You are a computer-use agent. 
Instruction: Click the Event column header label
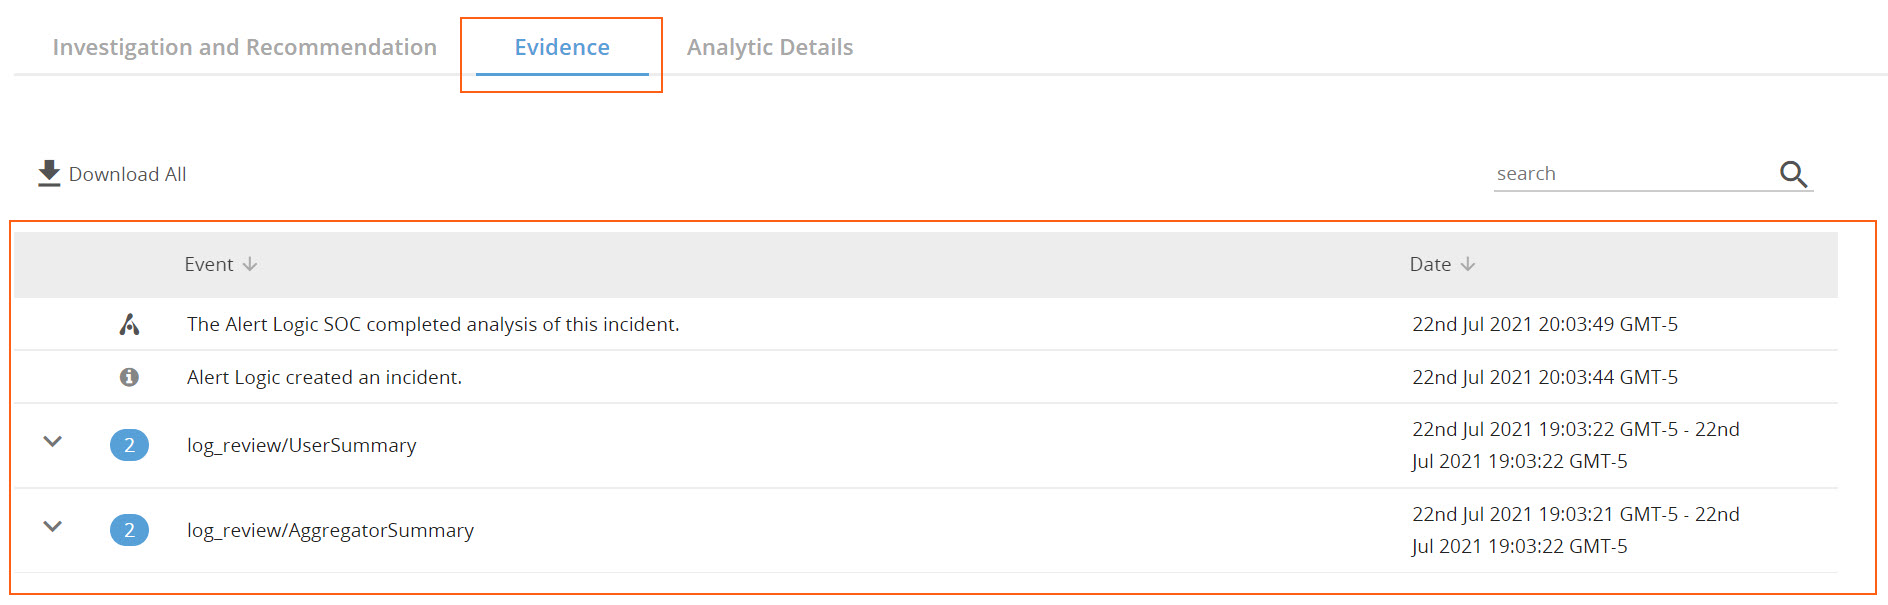208,264
